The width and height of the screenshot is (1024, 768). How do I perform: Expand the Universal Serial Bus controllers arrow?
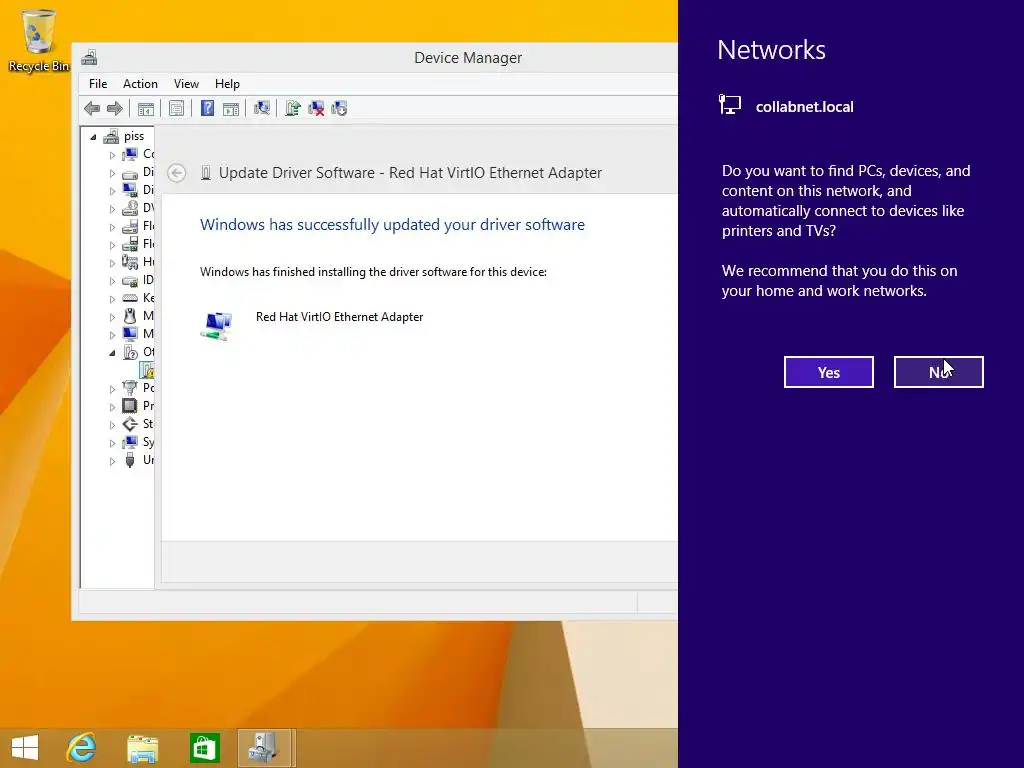pos(112,461)
